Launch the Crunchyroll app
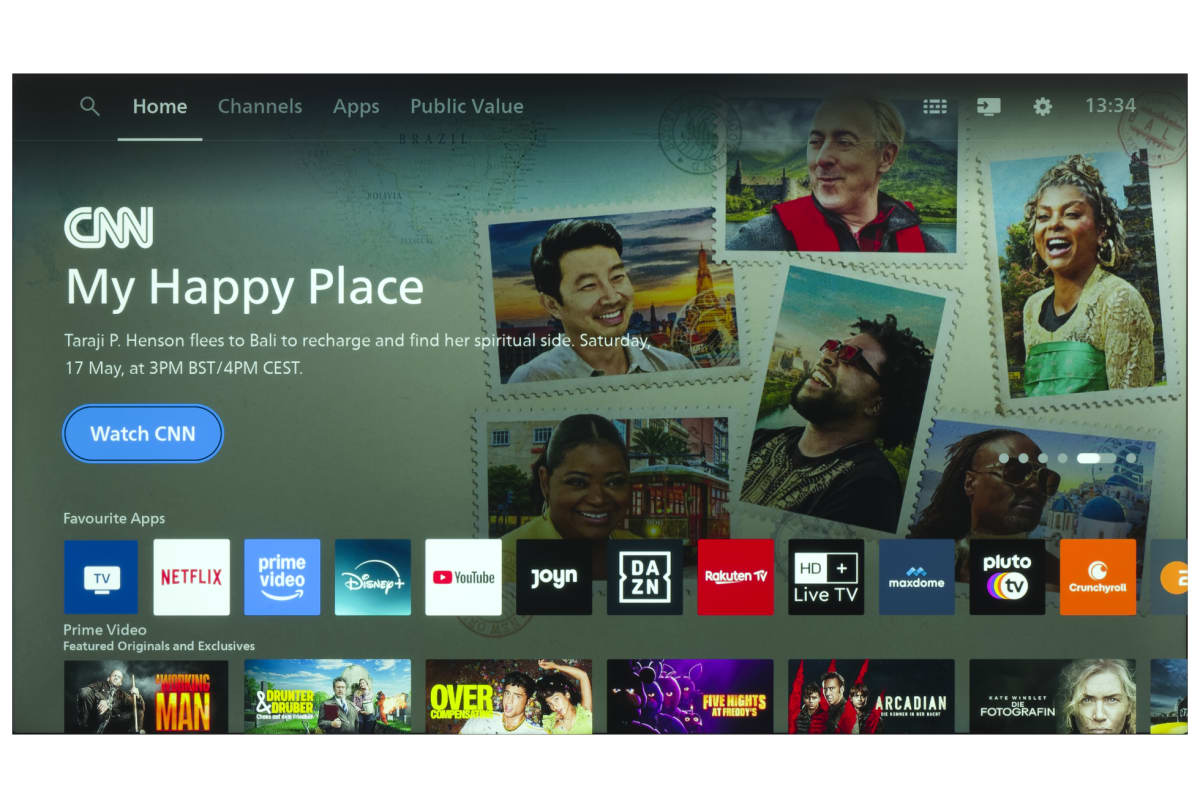Screen dimensions: 1200x808 pyautogui.click(x=1098, y=577)
